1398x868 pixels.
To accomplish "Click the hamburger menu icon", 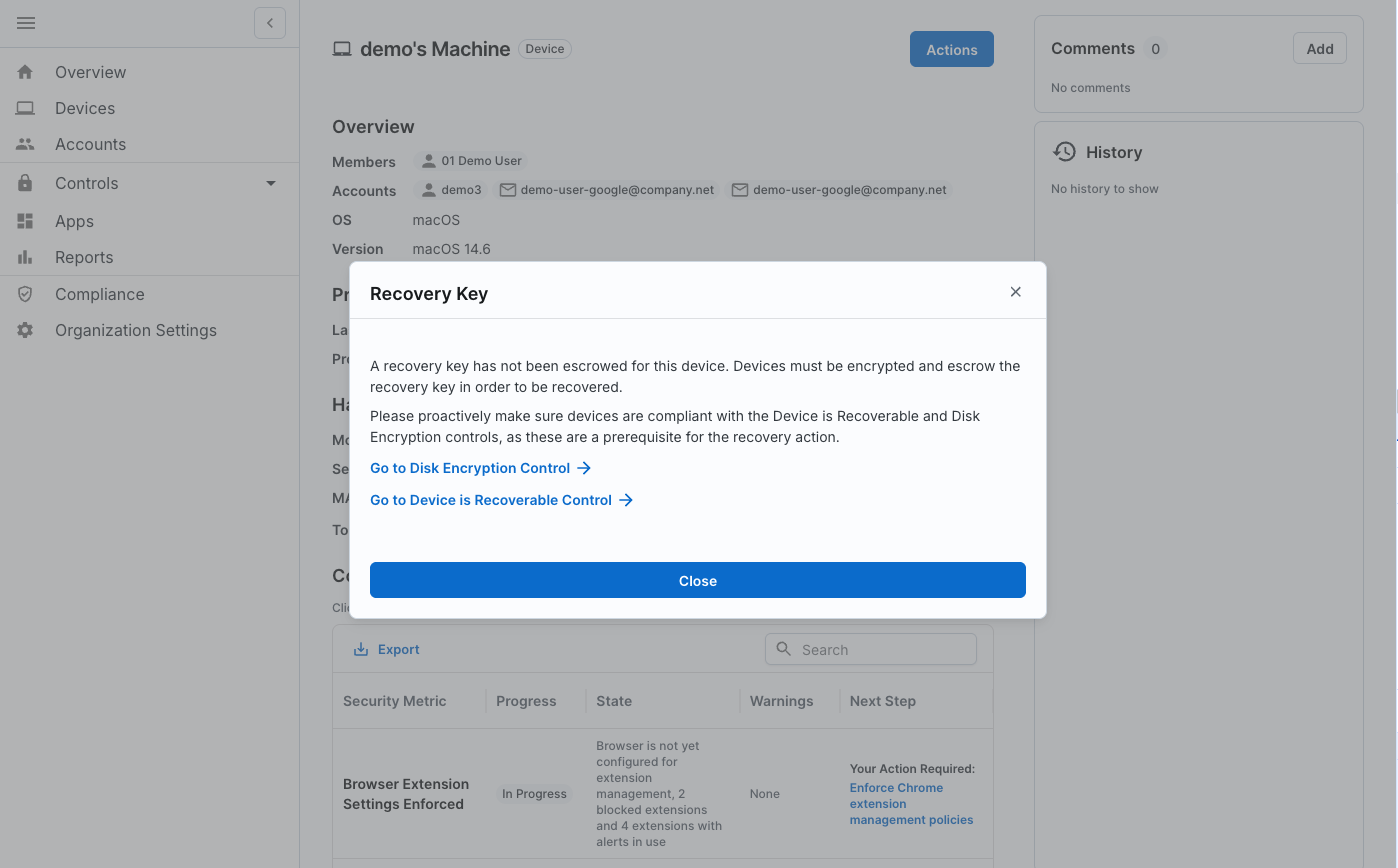I will (26, 23).
